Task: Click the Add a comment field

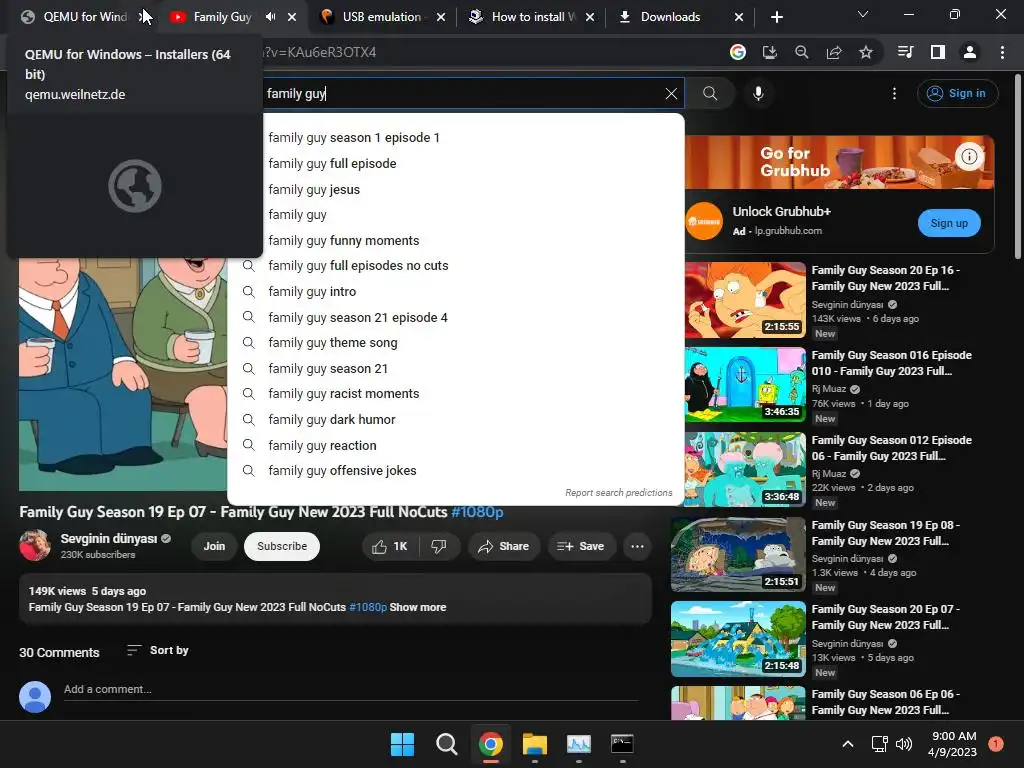Action: [x=351, y=690]
